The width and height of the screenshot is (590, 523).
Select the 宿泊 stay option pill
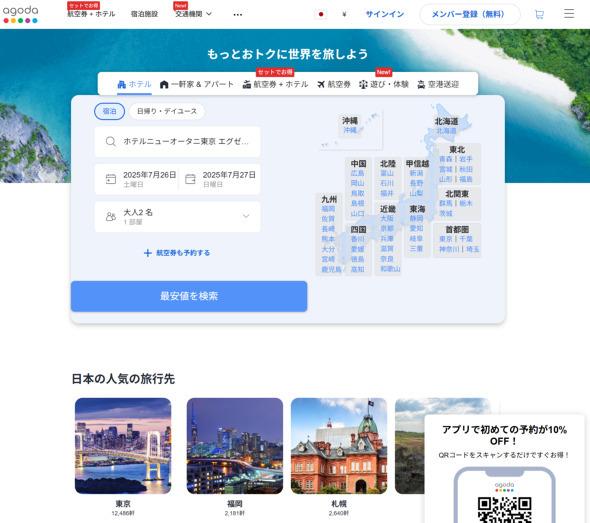(109, 111)
